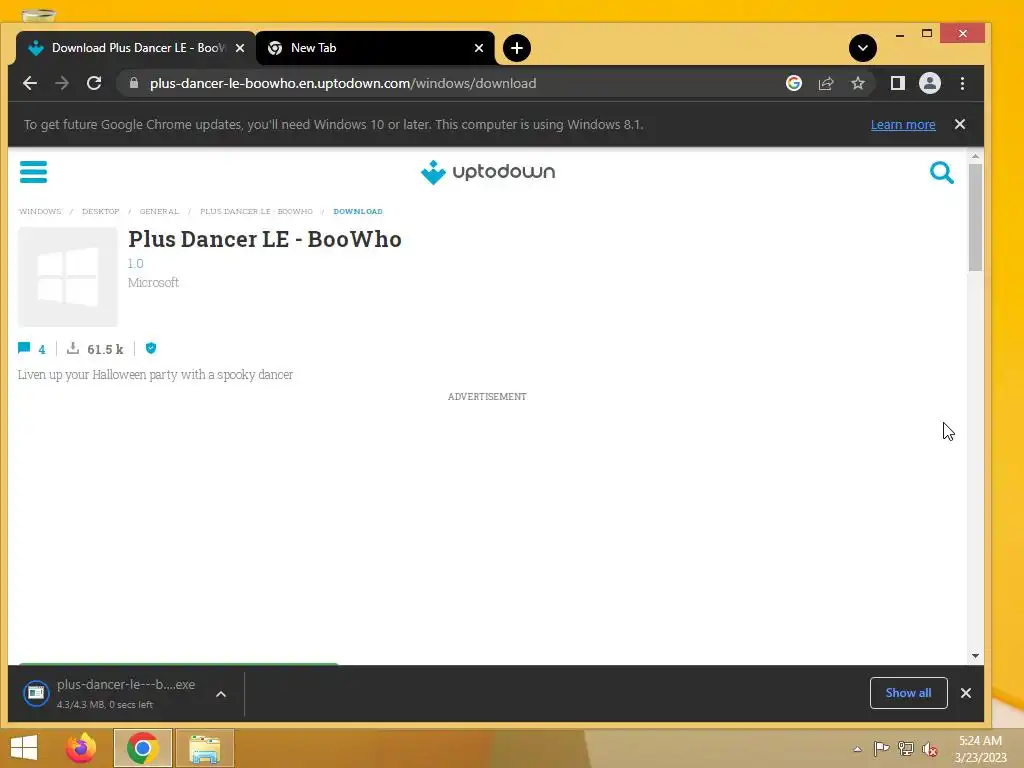The width and height of the screenshot is (1024, 768).
Task: Select the Download Plus Dancer LE tab
Action: [x=135, y=48]
